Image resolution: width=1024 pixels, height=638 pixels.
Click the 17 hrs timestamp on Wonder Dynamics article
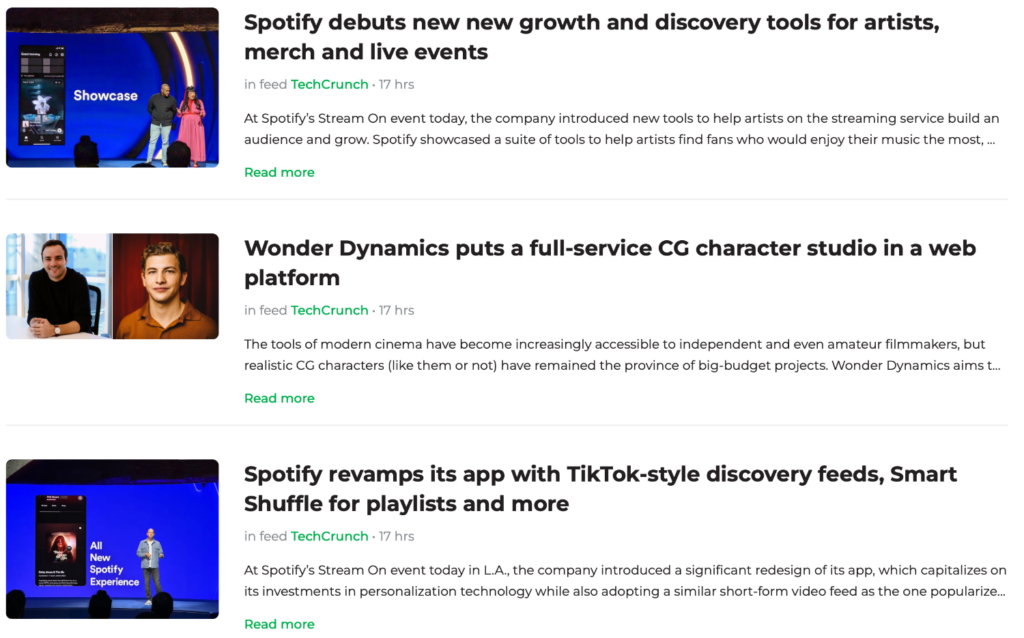[x=396, y=310]
